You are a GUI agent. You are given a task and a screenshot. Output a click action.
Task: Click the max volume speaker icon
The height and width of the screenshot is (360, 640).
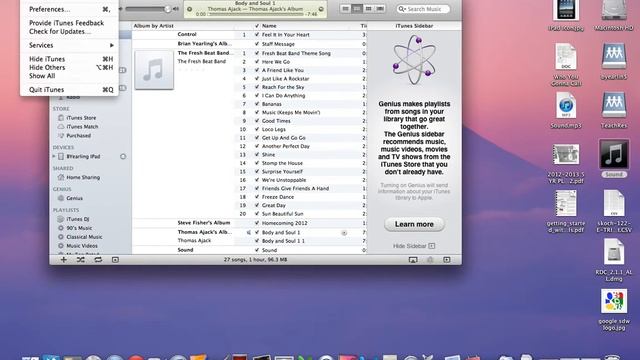click(x=176, y=9)
